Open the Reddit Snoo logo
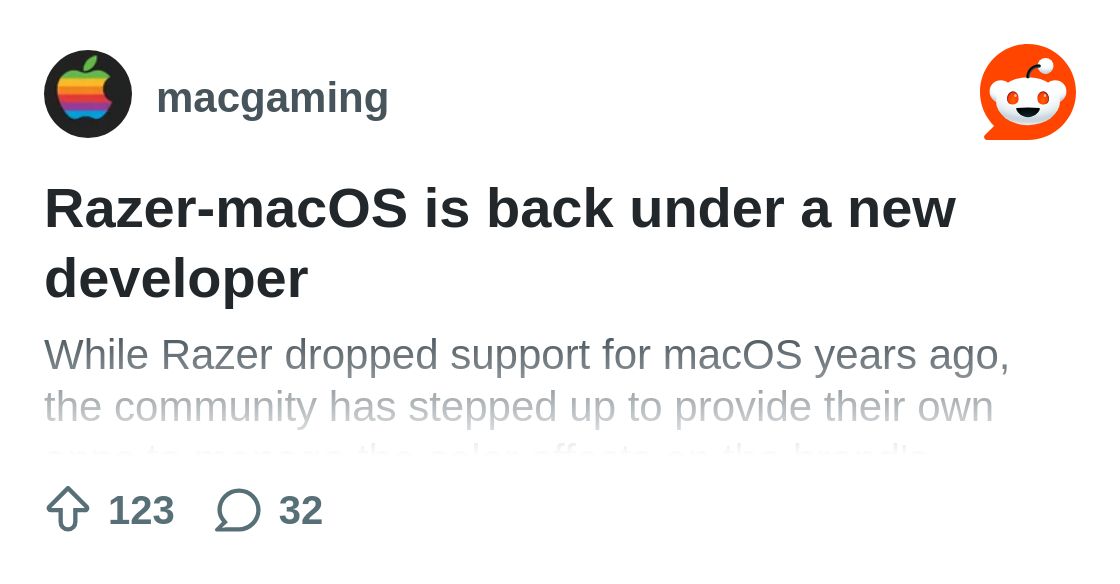The height and width of the screenshot is (584, 1120). pyautogui.click(x=1028, y=92)
